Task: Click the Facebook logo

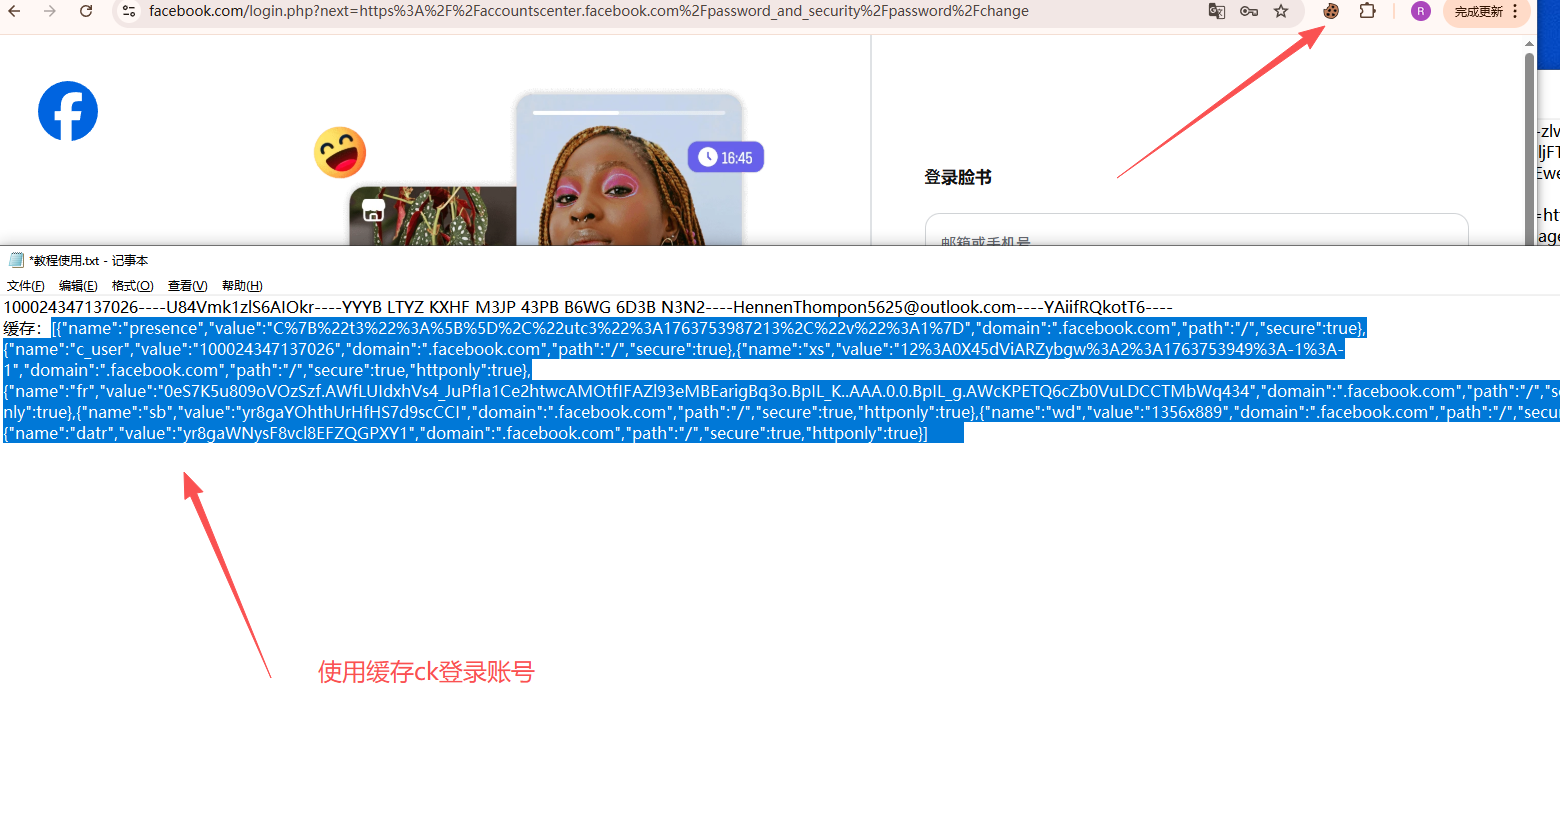Action: 68,111
